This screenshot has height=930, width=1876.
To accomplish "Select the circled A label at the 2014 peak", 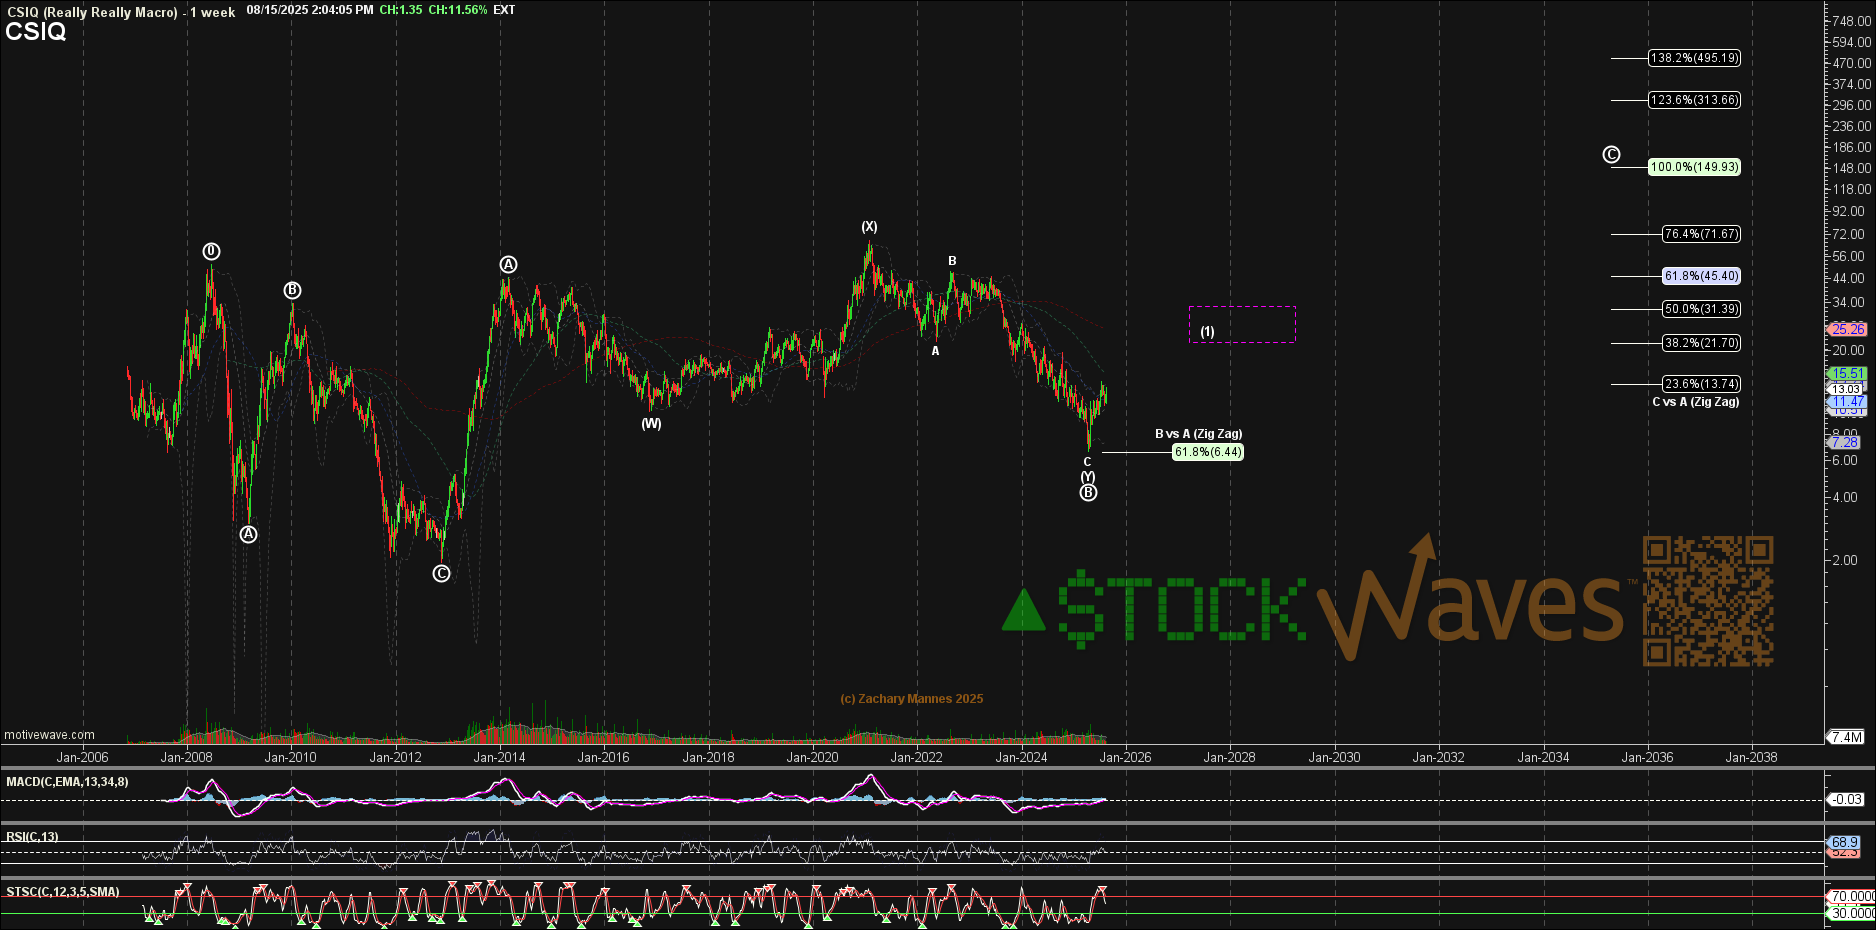I will [x=508, y=265].
